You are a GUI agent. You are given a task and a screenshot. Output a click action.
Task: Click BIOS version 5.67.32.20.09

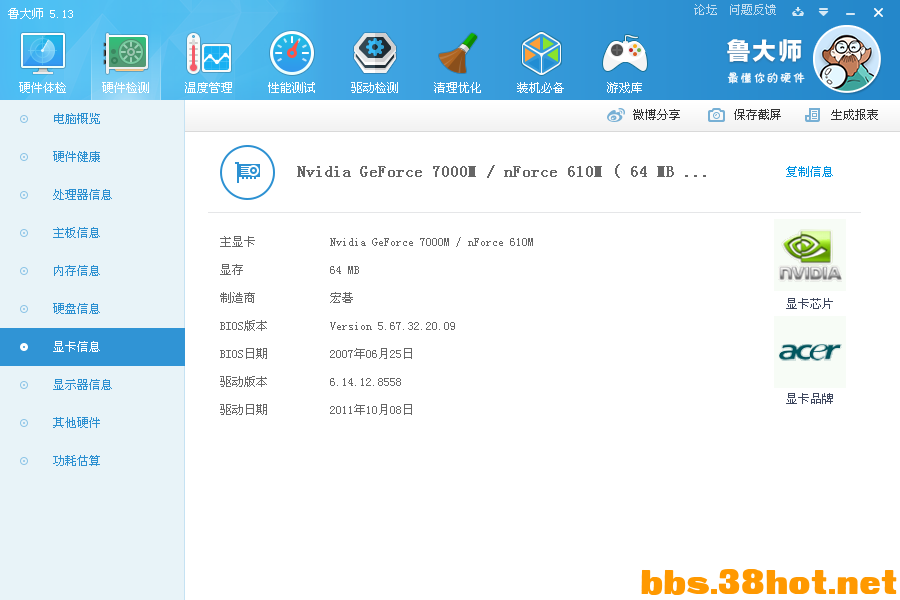click(x=392, y=326)
